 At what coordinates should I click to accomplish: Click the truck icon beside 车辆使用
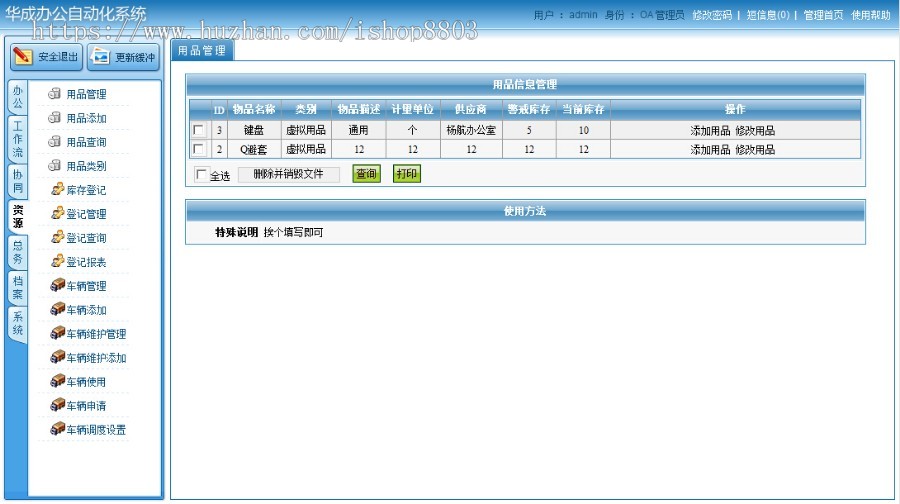pos(57,381)
